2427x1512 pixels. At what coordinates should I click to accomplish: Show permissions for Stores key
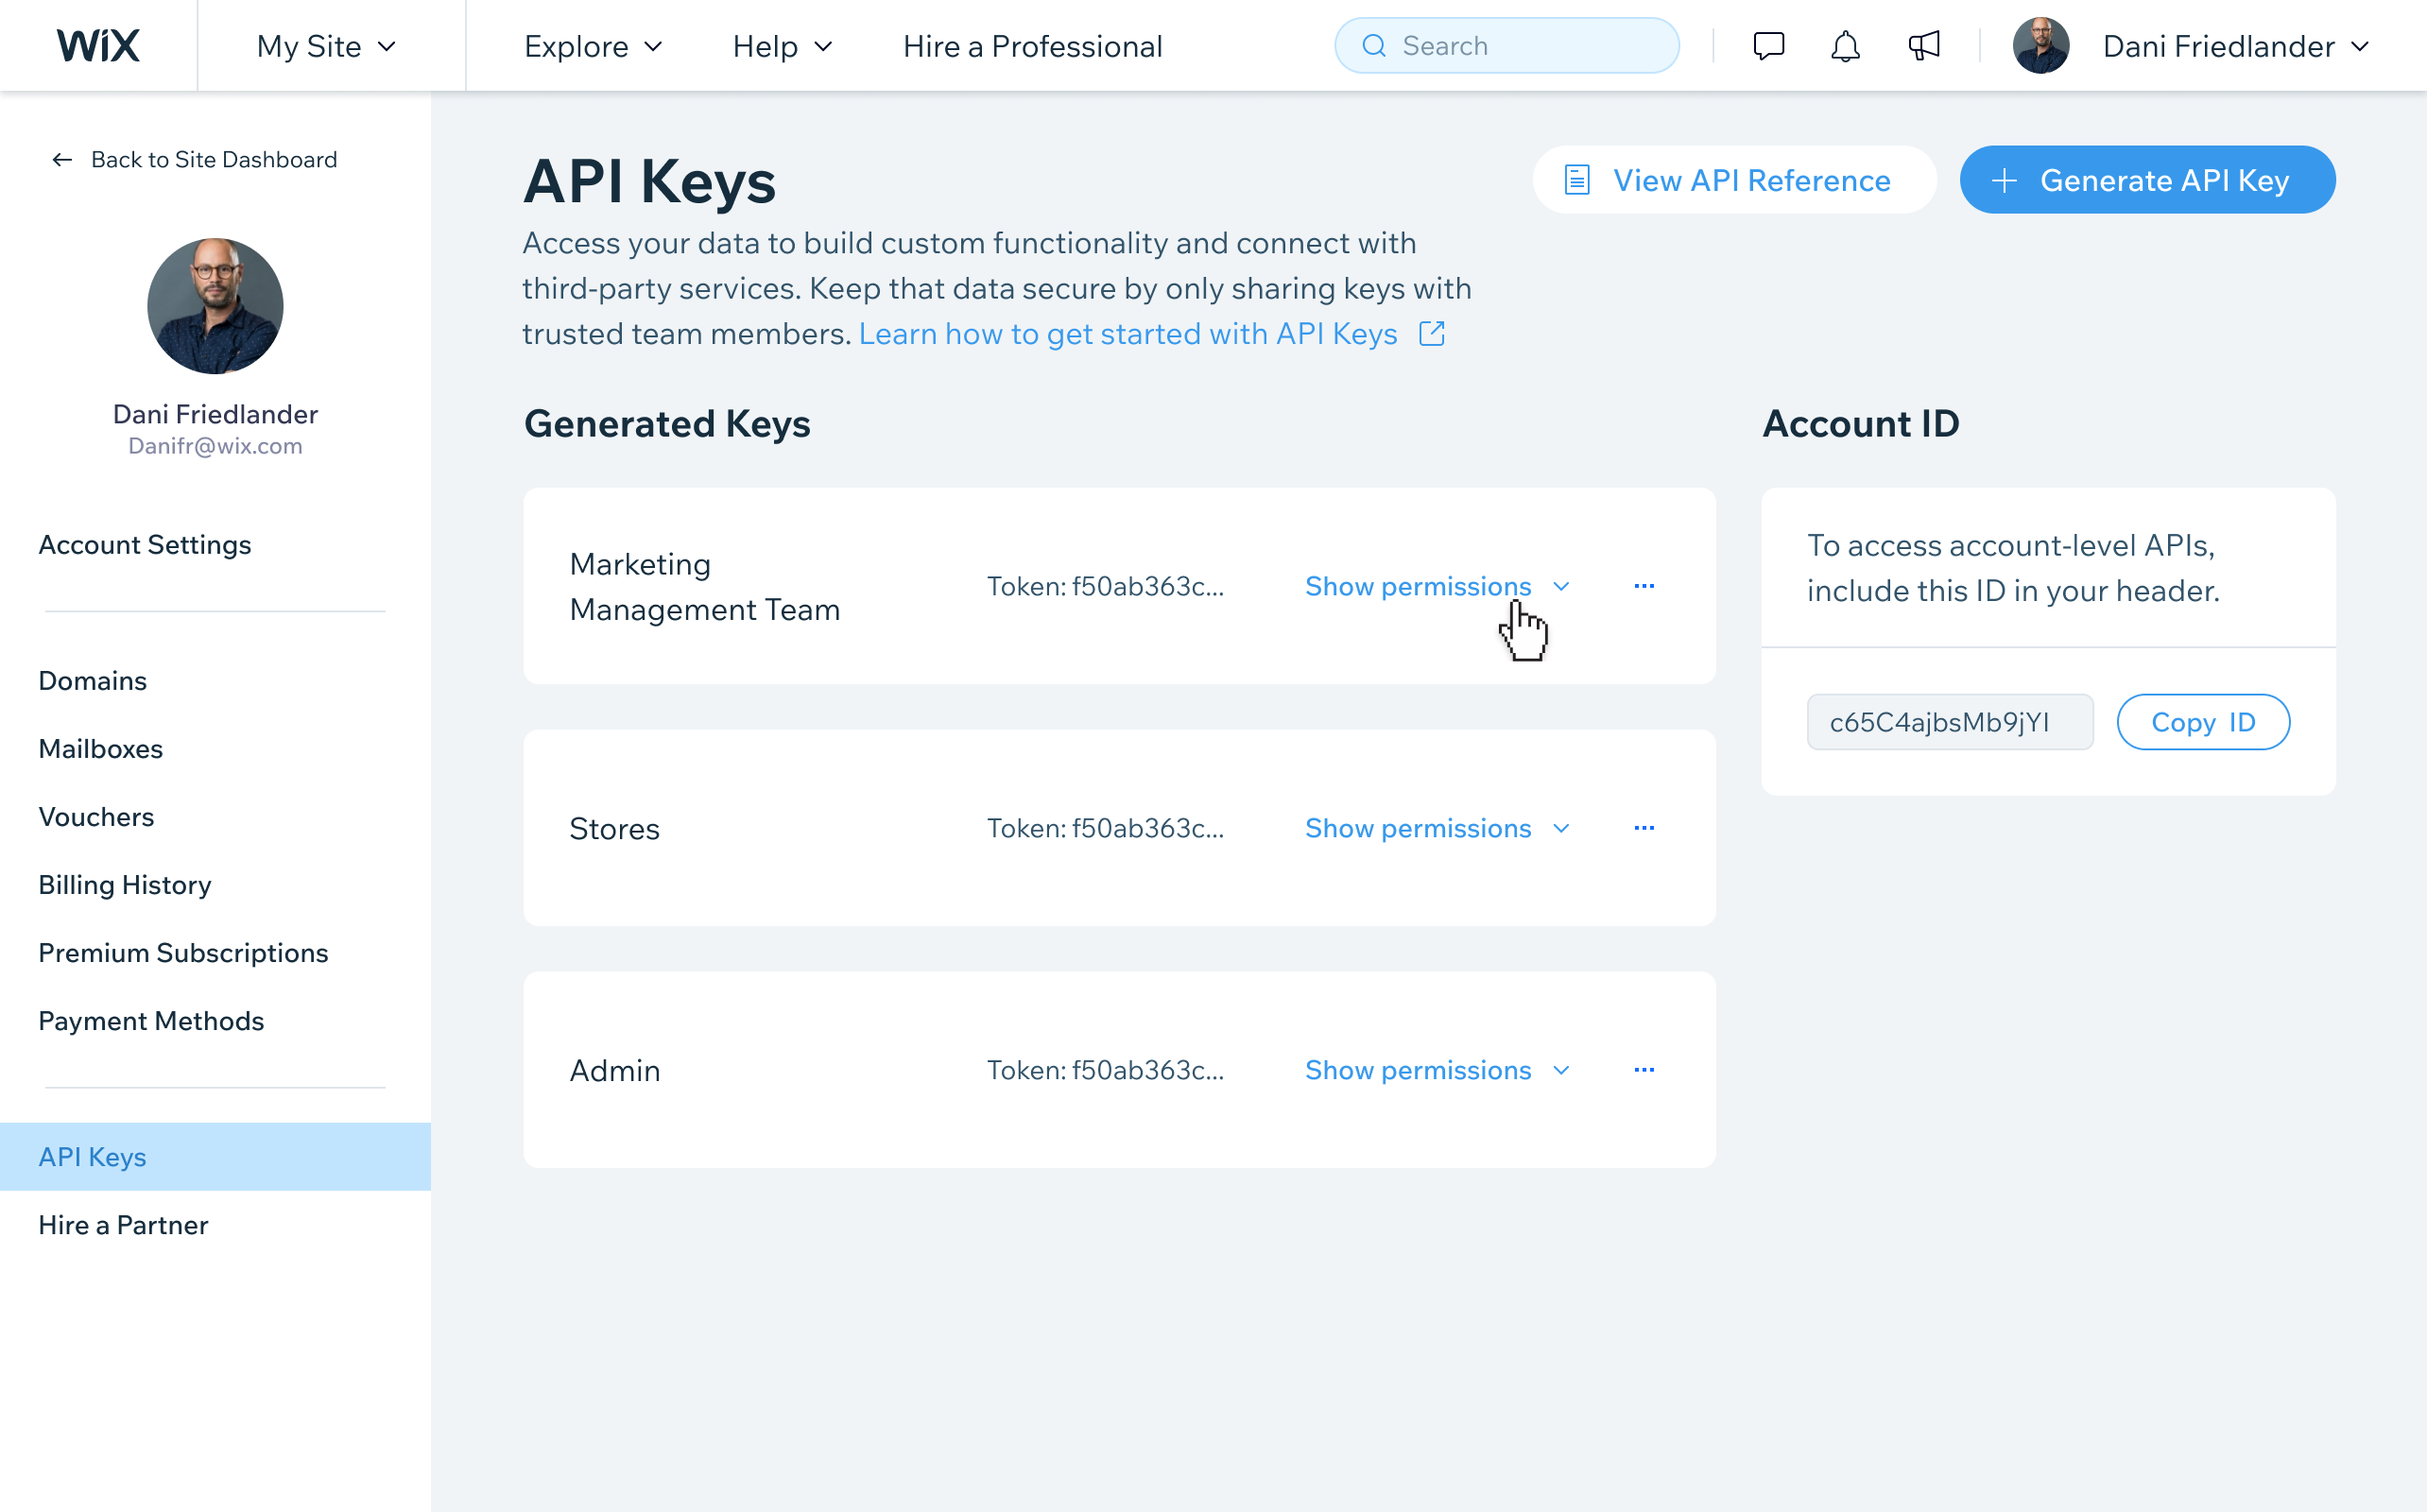(x=1438, y=828)
